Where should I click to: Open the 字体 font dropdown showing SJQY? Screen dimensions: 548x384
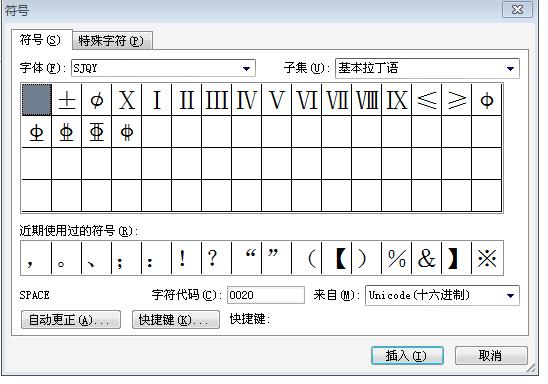click(163, 68)
